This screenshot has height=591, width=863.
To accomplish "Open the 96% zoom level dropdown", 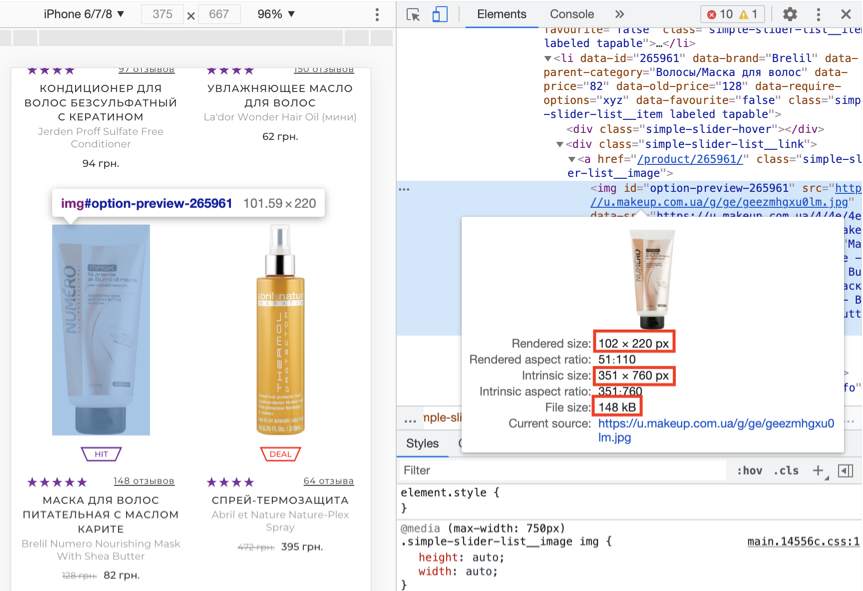I will pos(276,15).
